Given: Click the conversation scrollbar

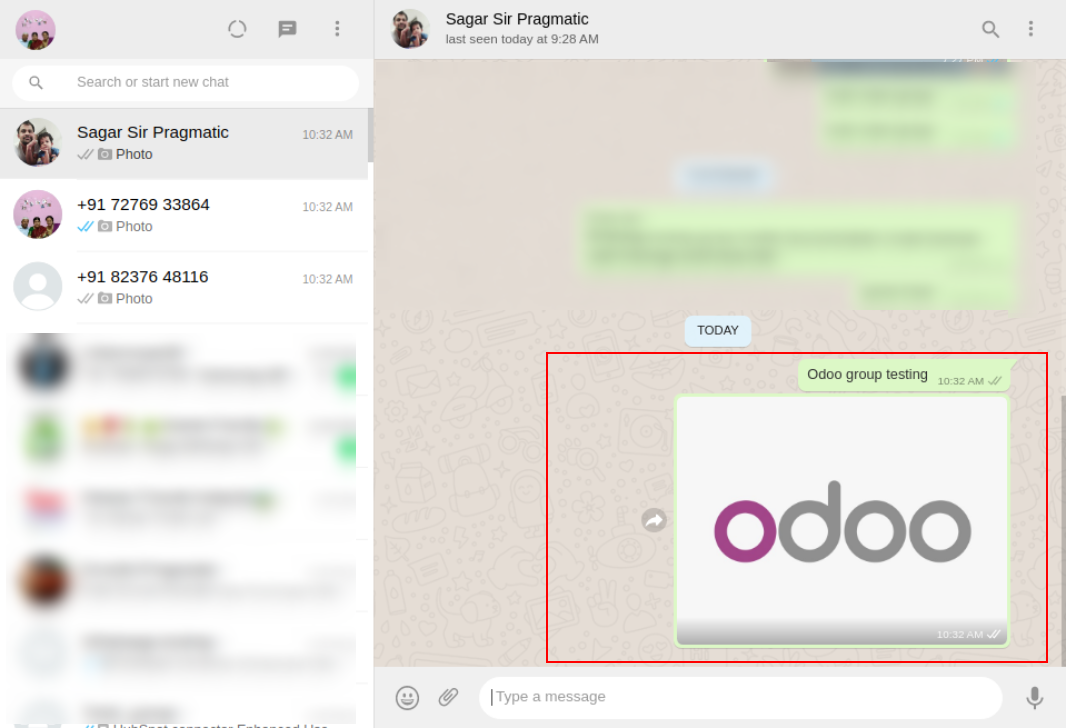Looking at the screenshot, I should point(1063,530).
